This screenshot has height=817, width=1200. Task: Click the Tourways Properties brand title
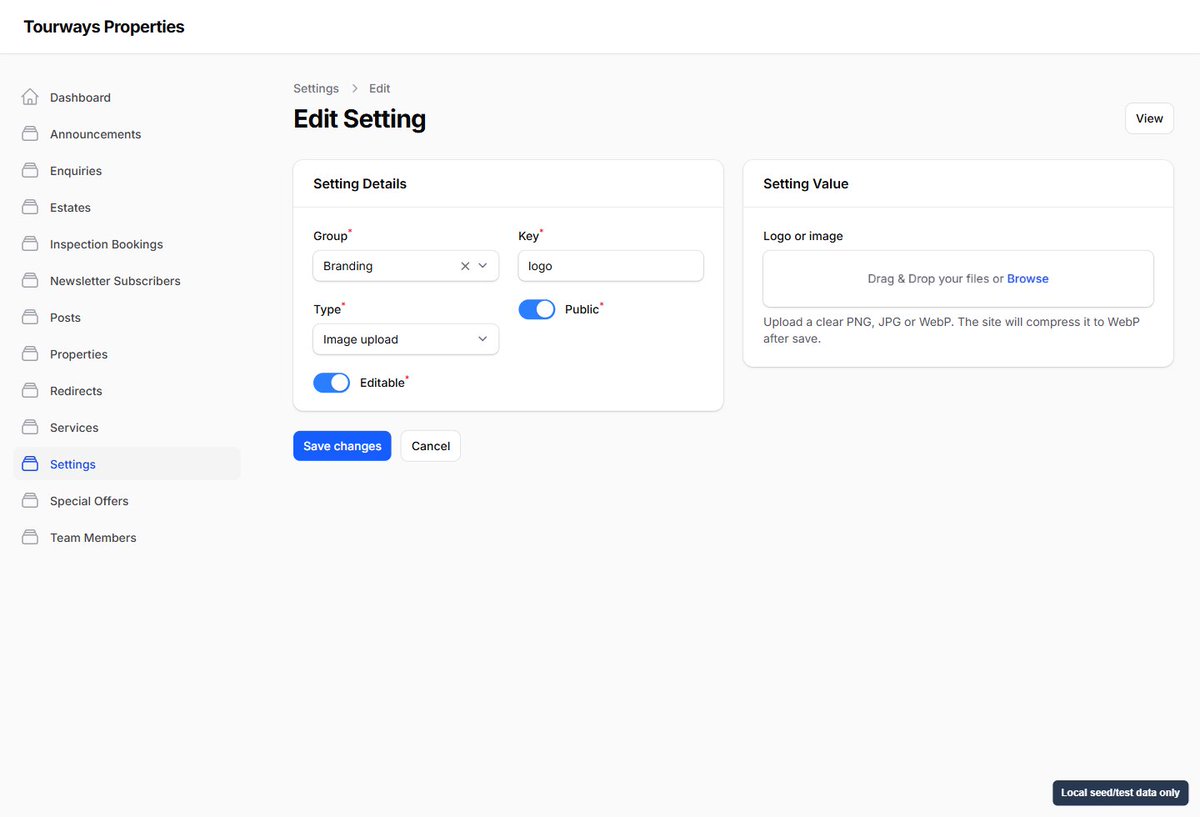[104, 27]
